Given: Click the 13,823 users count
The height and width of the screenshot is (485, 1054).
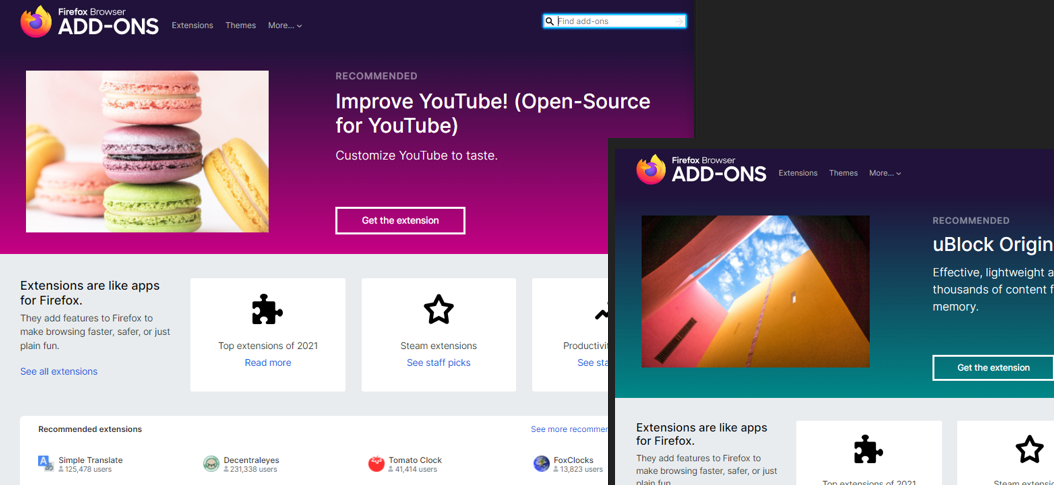Looking at the screenshot, I should click(x=578, y=470).
